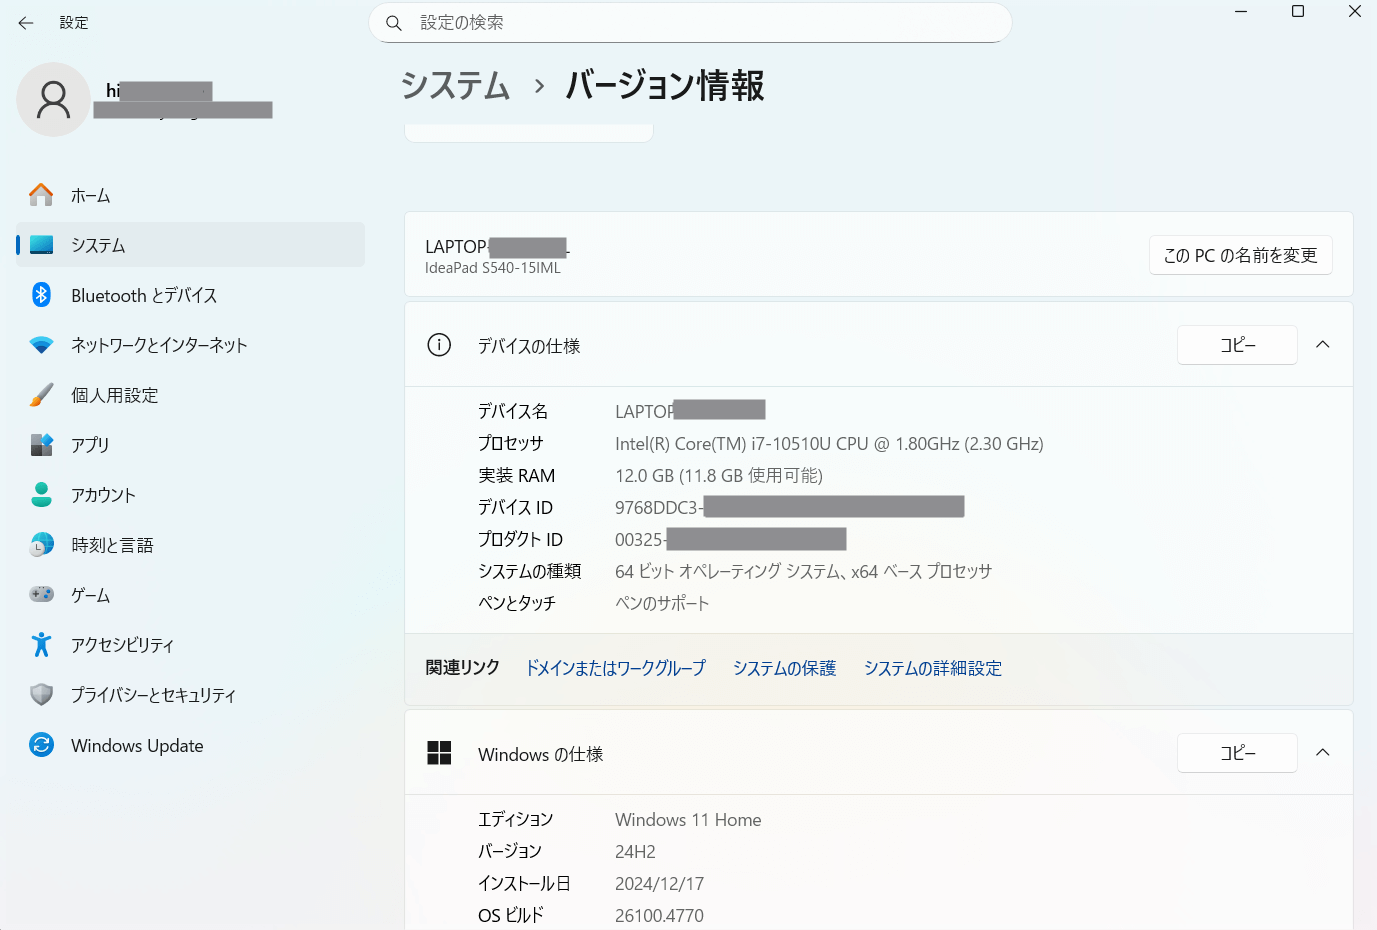This screenshot has height=930, width=1377.
Task: Click the 12.0 GB RAM value
Action: coord(719,476)
